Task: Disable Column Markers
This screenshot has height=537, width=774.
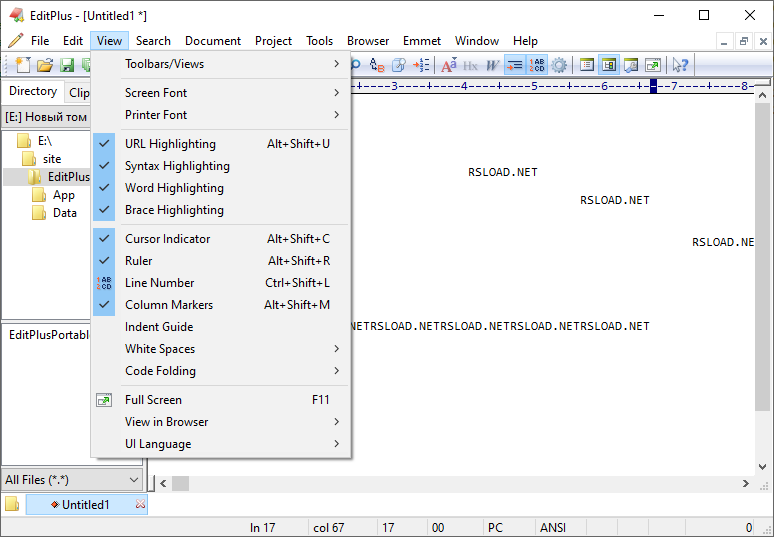Action: click(x=221, y=305)
